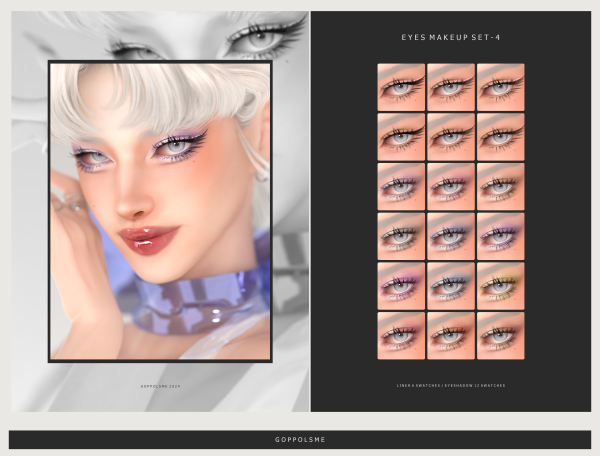Choose the pink eyeshadow swatch in fifth row
This screenshot has width=600, height=456.
401,286
